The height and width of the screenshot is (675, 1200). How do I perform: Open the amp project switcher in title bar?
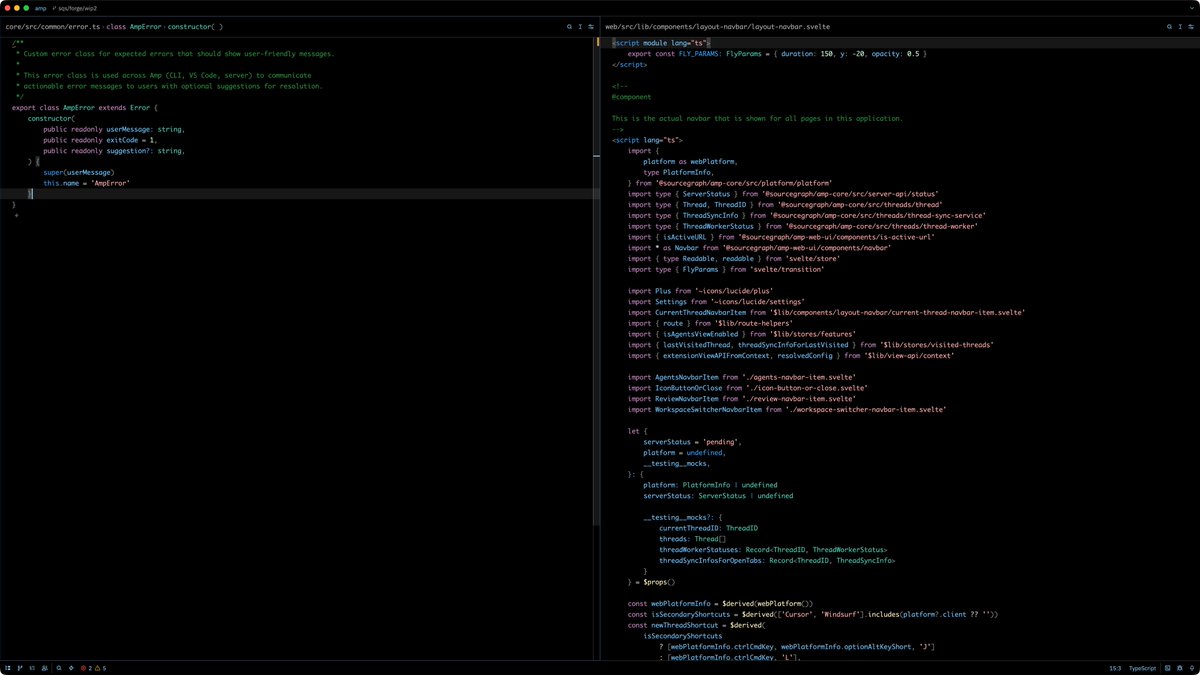click(x=41, y=8)
